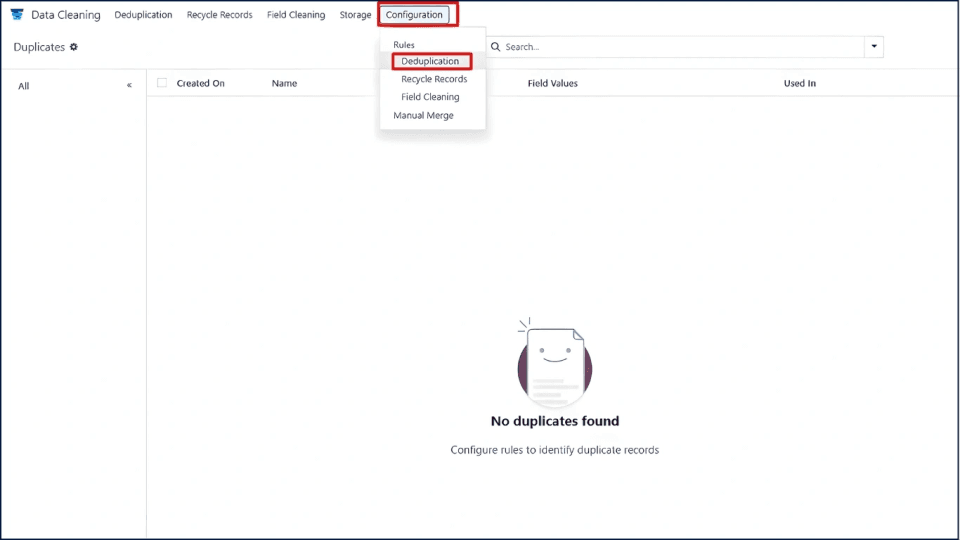Click the Data Cleaning app title
This screenshot has width=960, height=540.
(66, 15)
